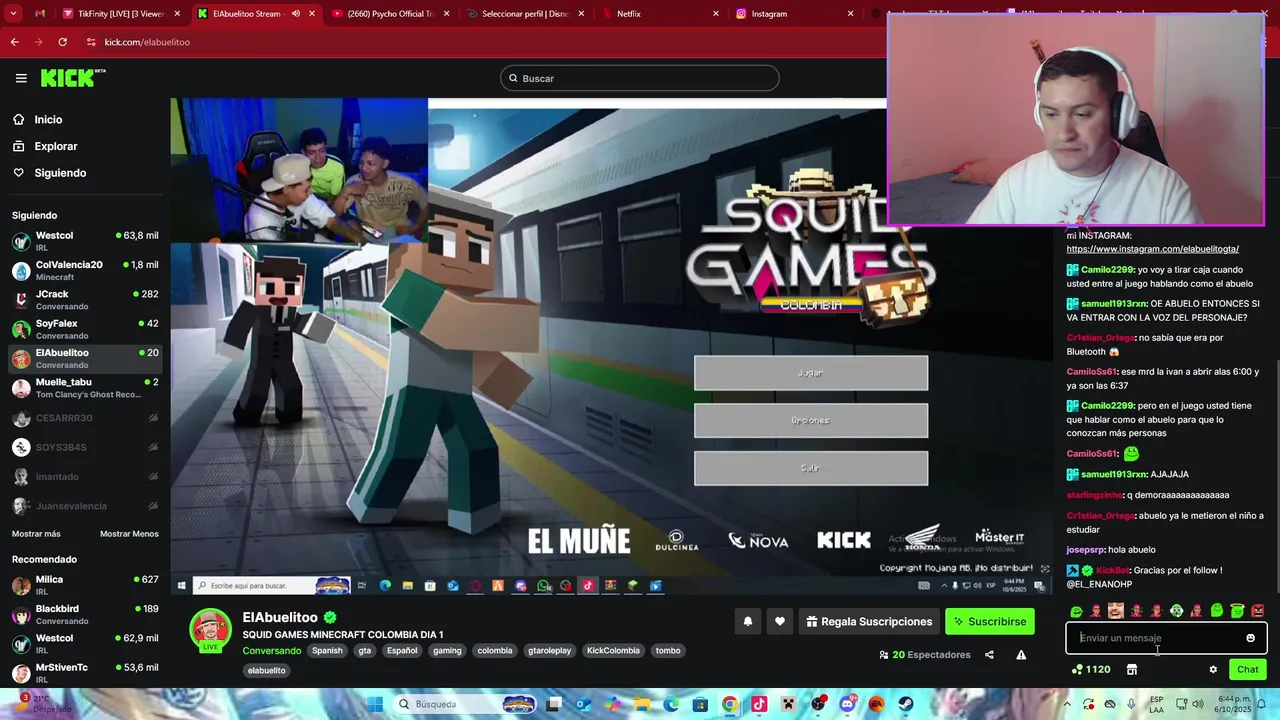The width and height of the screenshot is (1280, 720).
Task: Open the Chrome taskbar icon
Action: point(730,704)
